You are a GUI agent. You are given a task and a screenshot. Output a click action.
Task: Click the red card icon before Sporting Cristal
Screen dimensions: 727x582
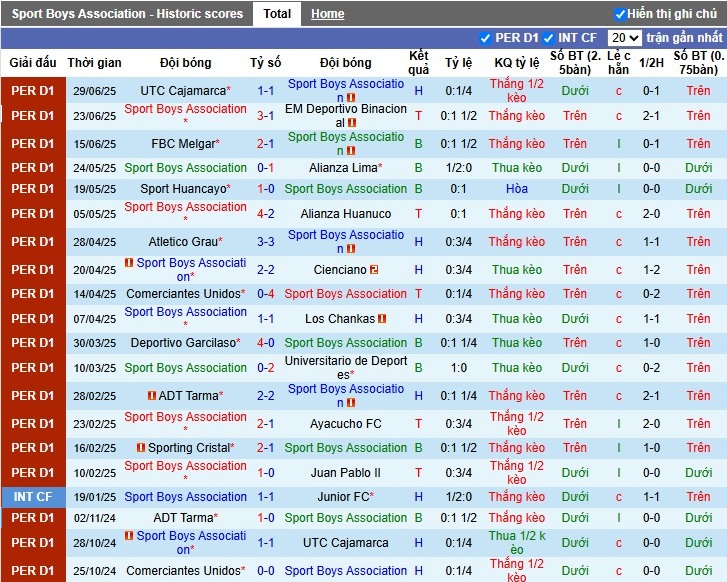(141, 448)
